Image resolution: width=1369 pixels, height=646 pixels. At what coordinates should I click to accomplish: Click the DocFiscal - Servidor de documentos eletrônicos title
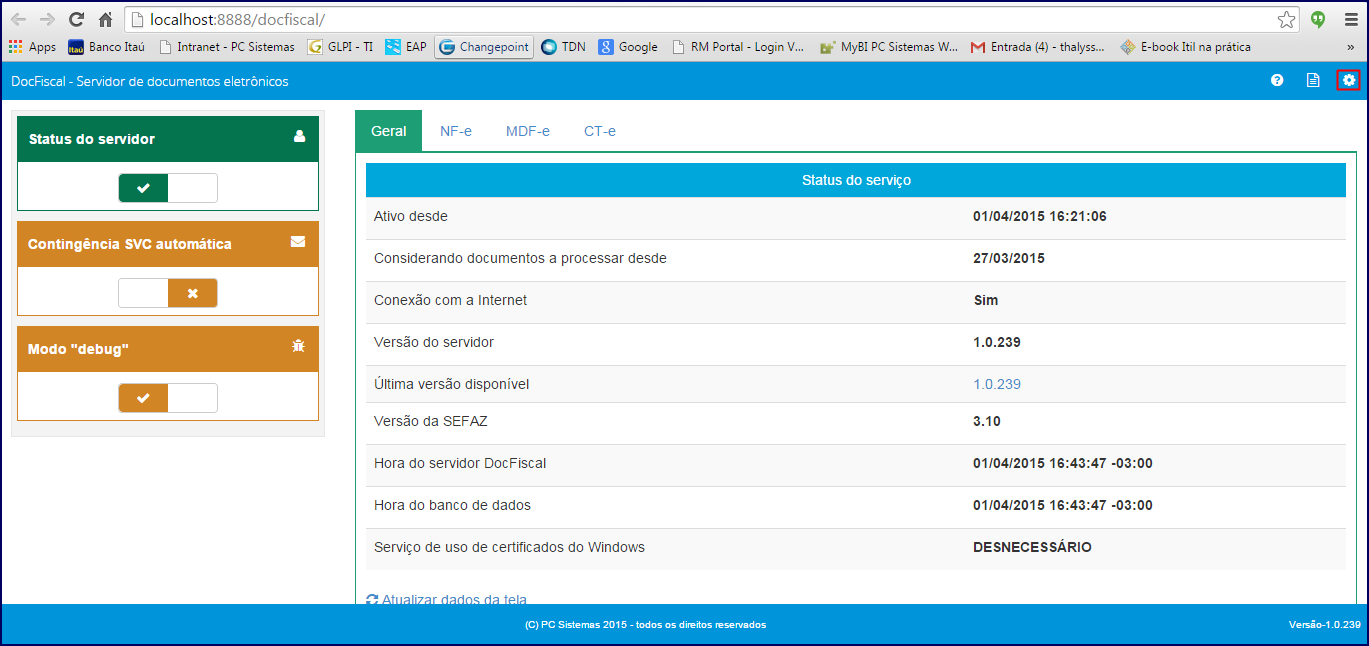coord(150,81)
